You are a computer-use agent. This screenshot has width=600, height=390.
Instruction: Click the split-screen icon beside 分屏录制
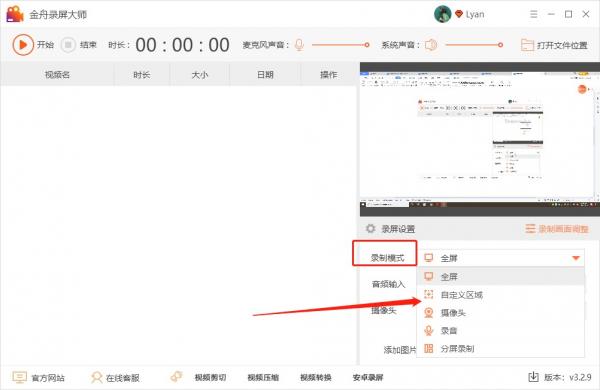(x=429, y=348)
